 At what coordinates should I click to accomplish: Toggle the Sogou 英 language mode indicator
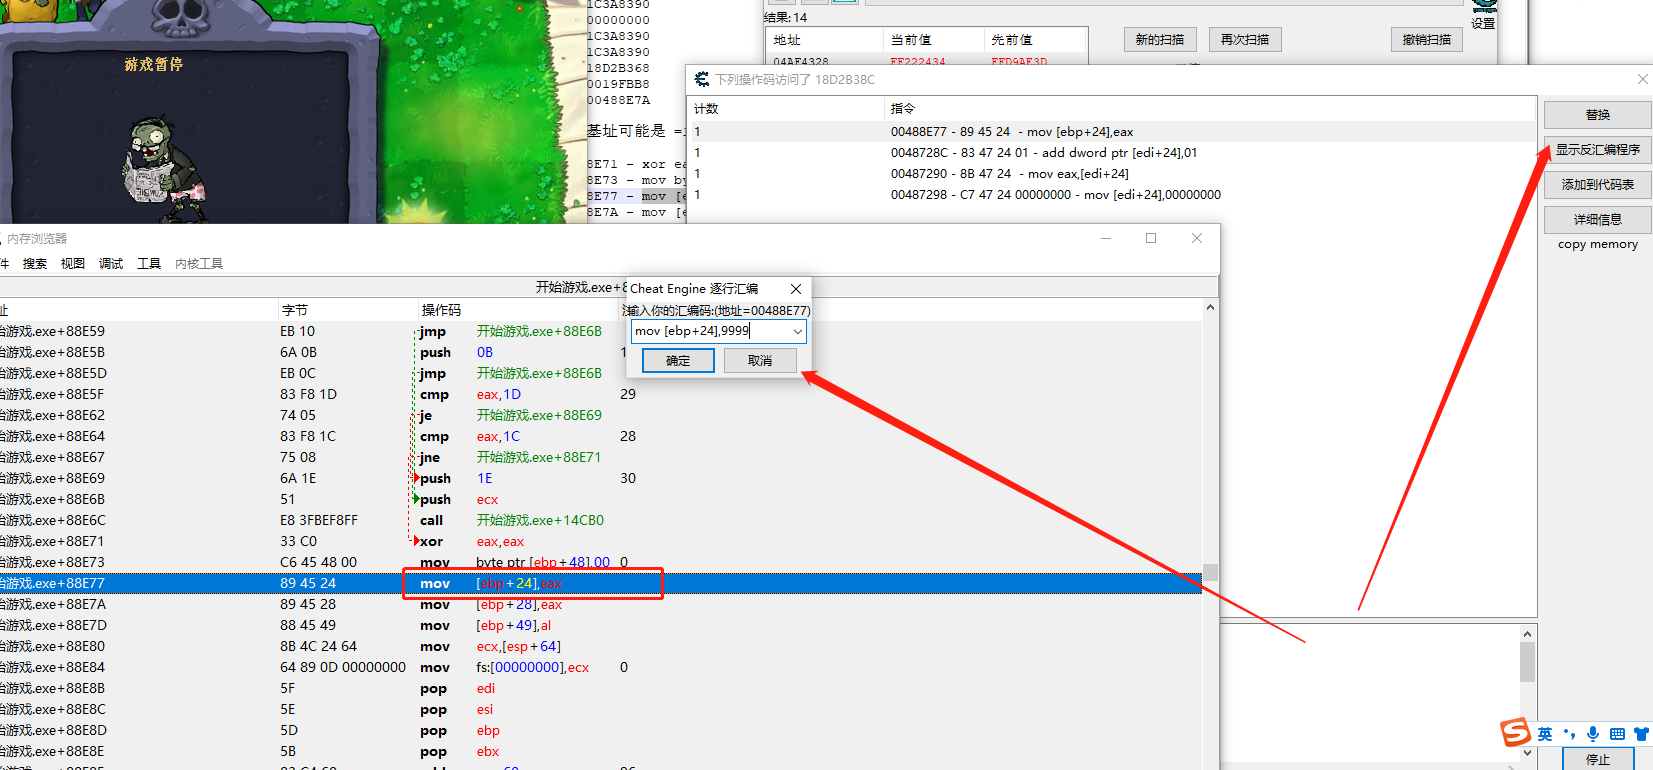click(x=1545, y=734)
